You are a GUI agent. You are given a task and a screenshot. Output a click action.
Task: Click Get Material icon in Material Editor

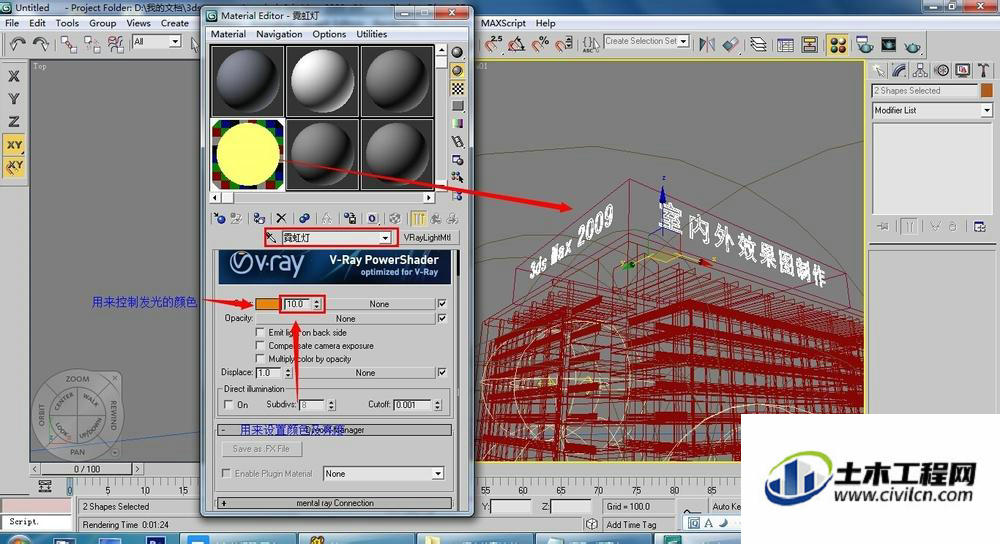(x=219, y=219)
